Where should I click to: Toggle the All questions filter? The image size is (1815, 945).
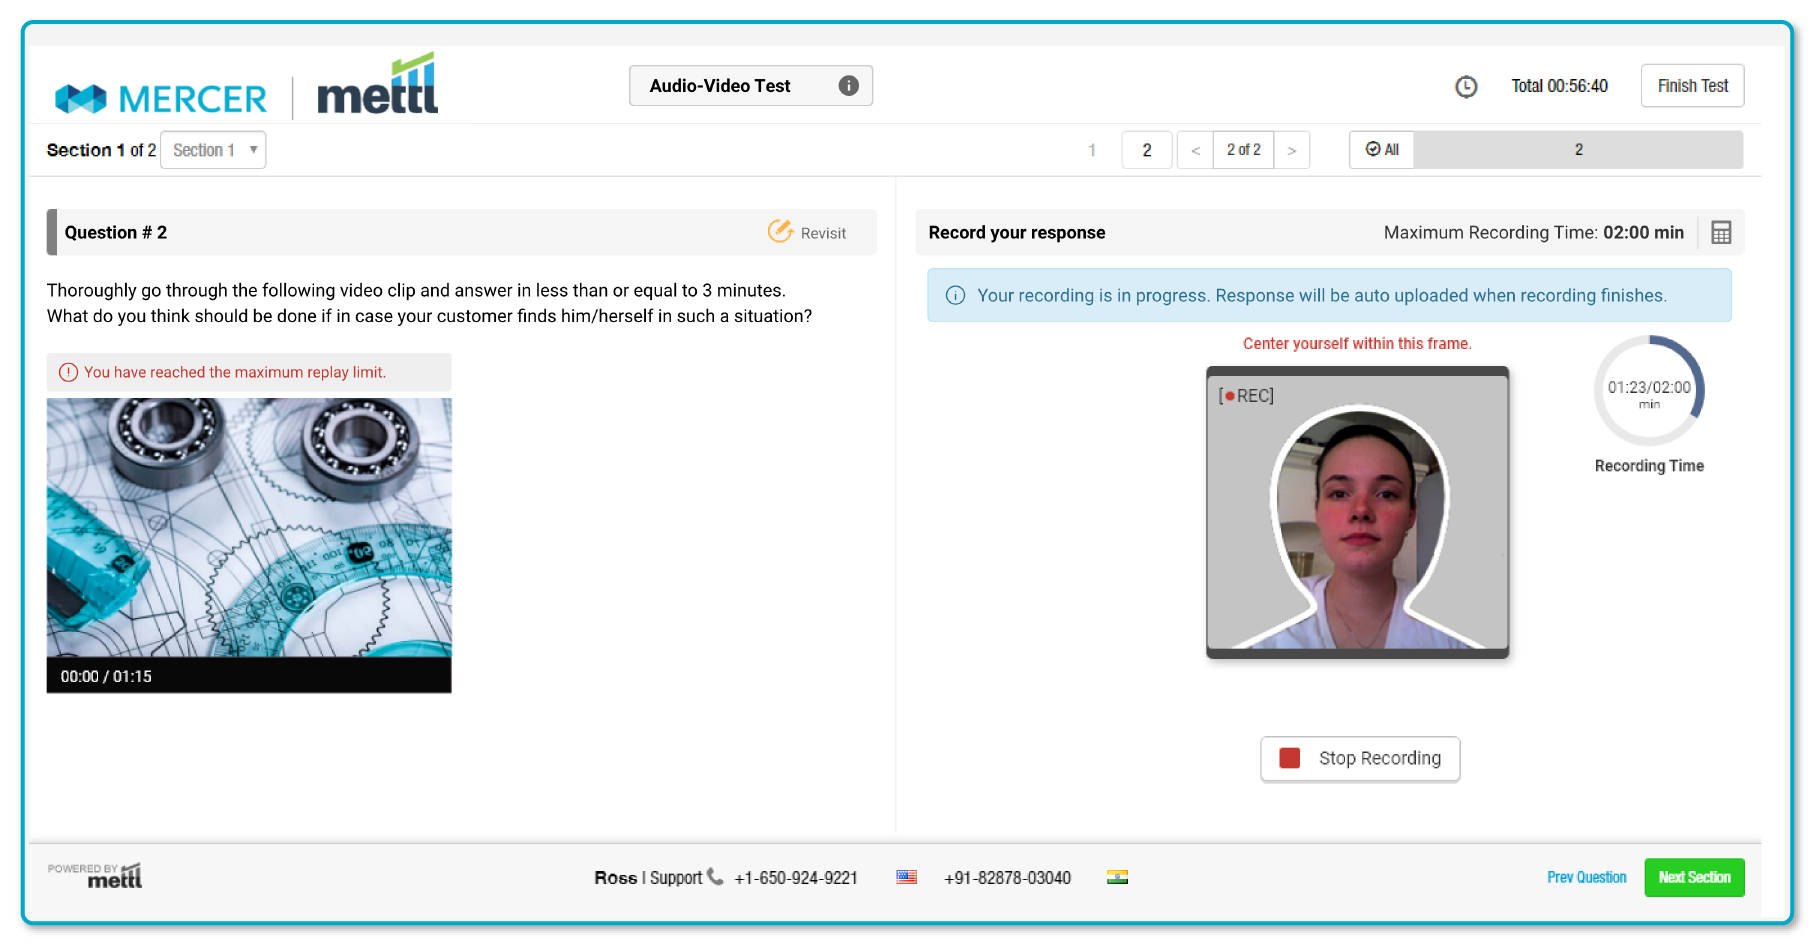1382,150
